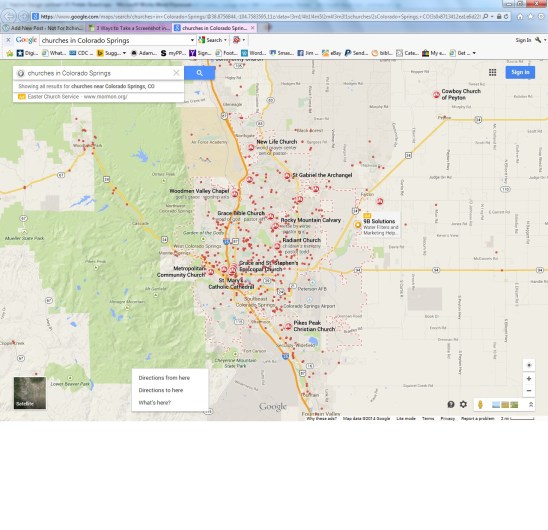The image size is (548, 530).
Task: Zoom in with the map plus button
Action: tap(529, 378)
